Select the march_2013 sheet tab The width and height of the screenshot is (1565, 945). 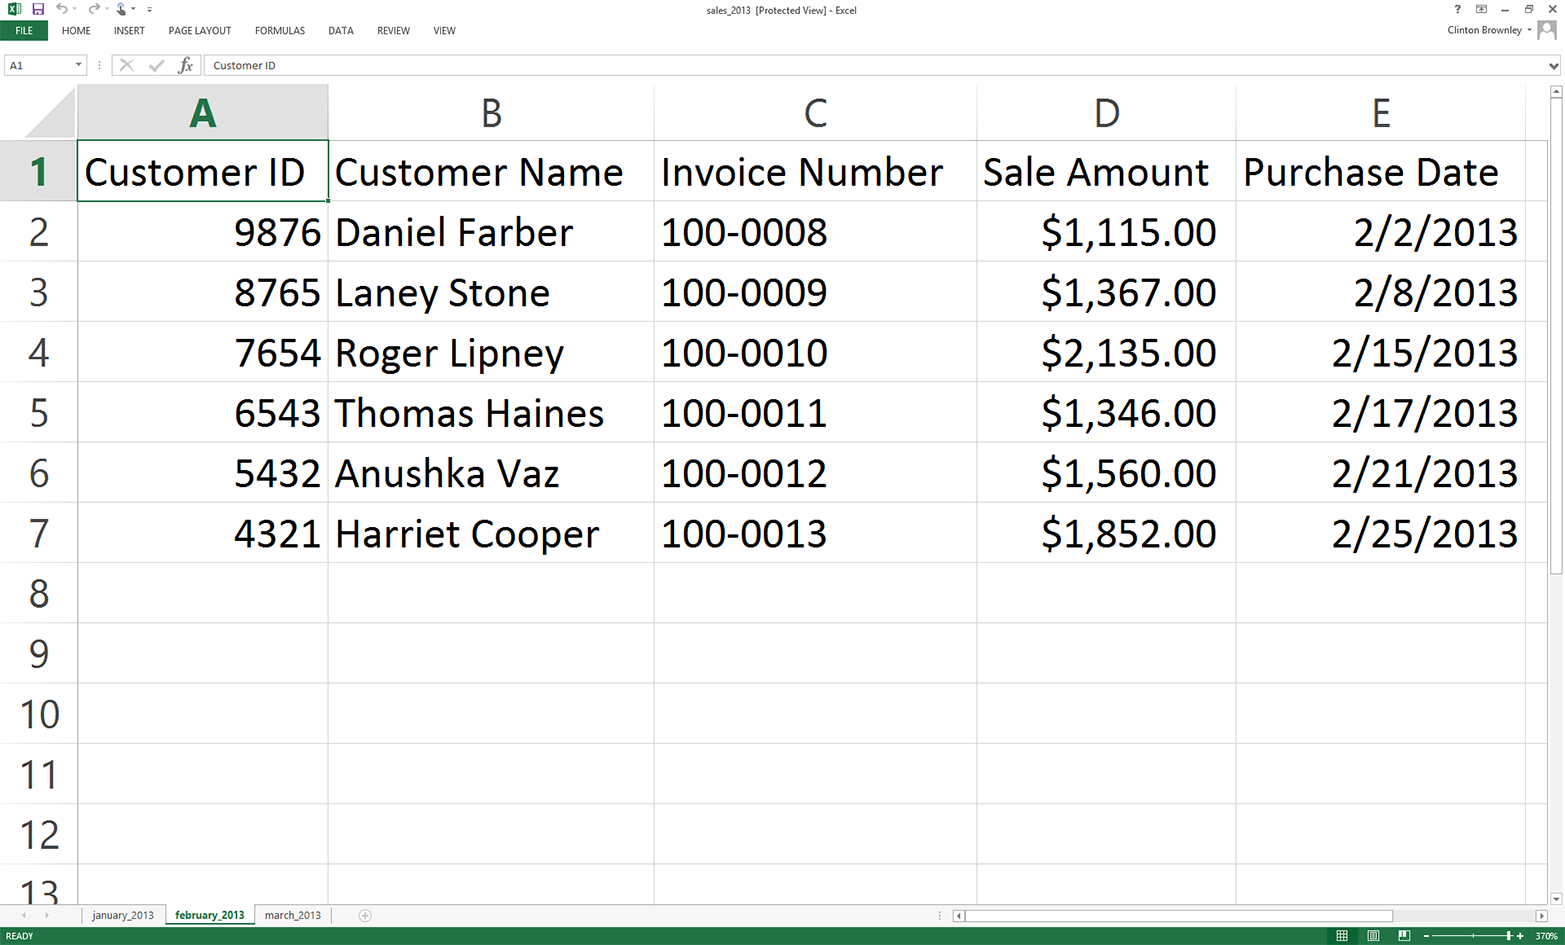293,914
